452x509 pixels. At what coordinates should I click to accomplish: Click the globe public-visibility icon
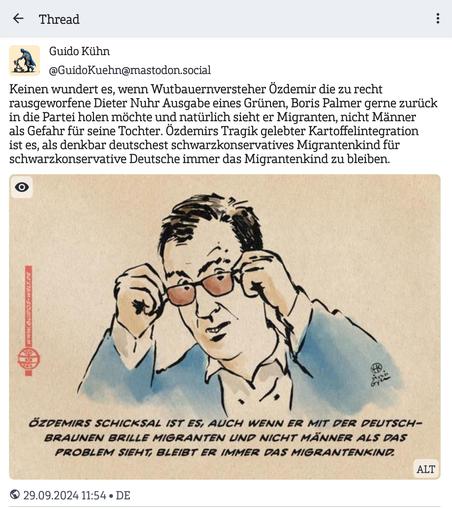click(15, 494)
